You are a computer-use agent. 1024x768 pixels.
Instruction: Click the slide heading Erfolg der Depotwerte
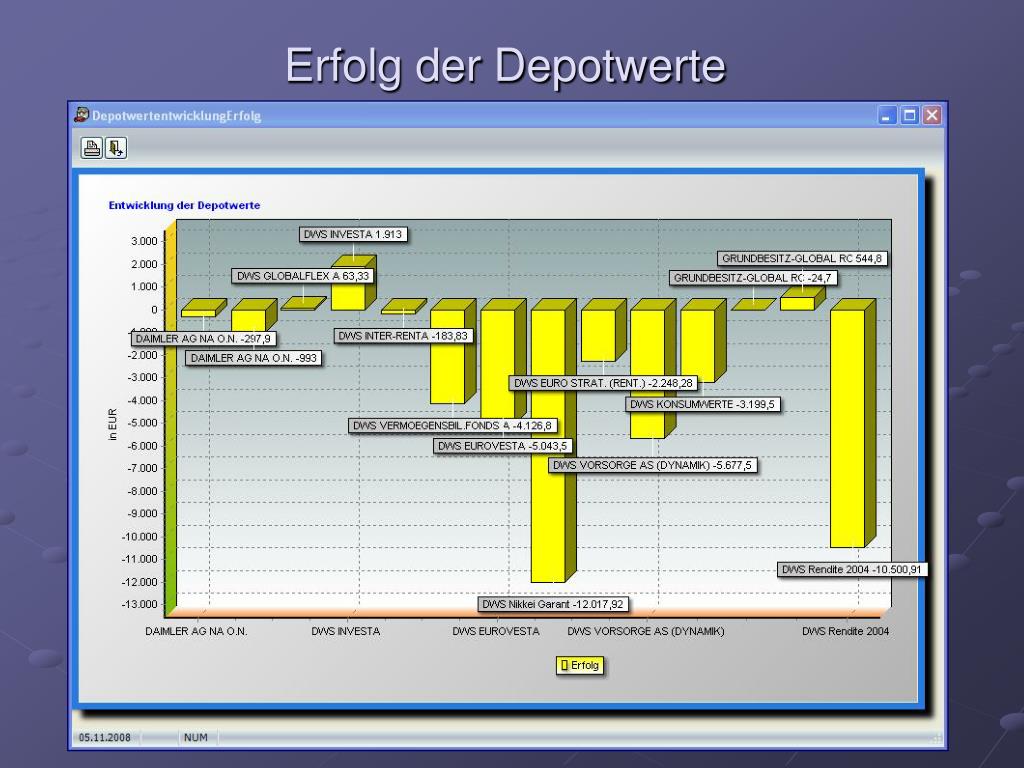click(x=505, y=65)
